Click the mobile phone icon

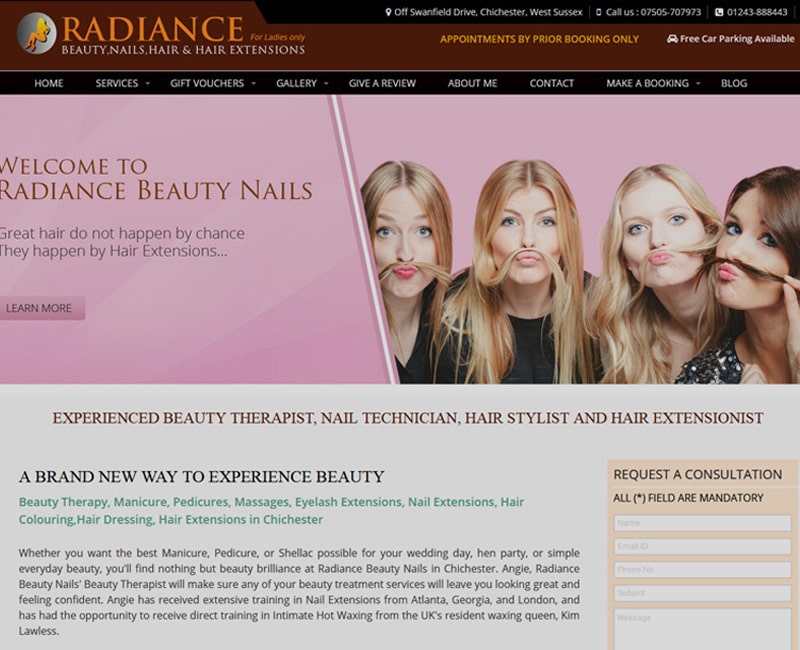tap(598, 12)
